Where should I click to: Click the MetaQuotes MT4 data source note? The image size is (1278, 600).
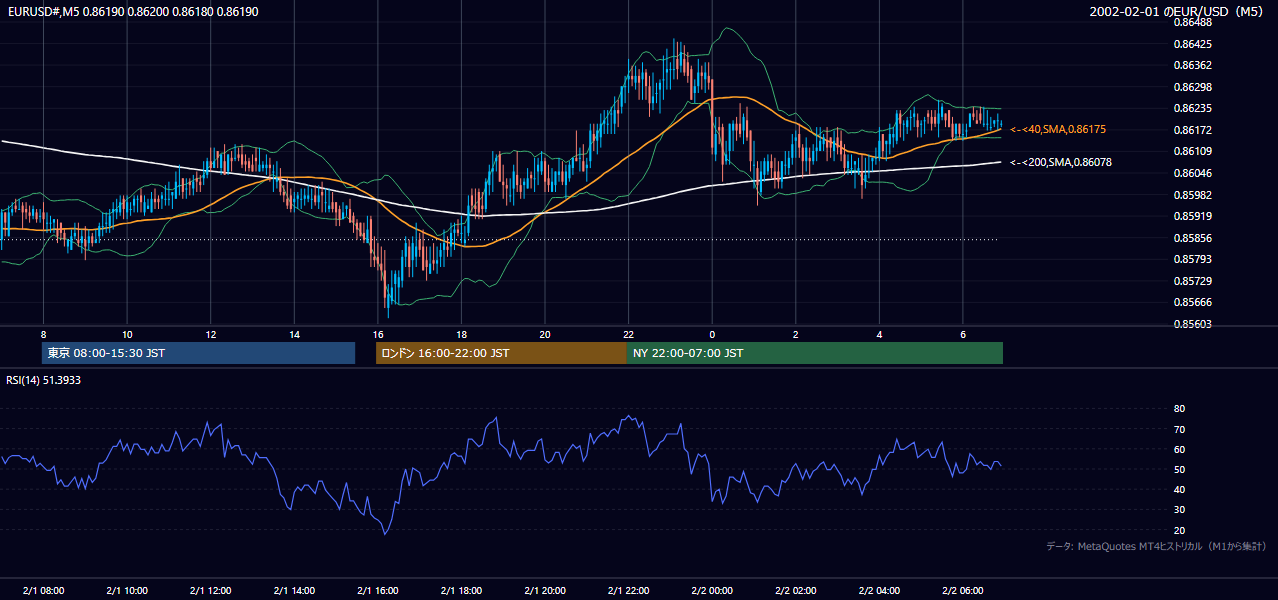pos(1156,546)
